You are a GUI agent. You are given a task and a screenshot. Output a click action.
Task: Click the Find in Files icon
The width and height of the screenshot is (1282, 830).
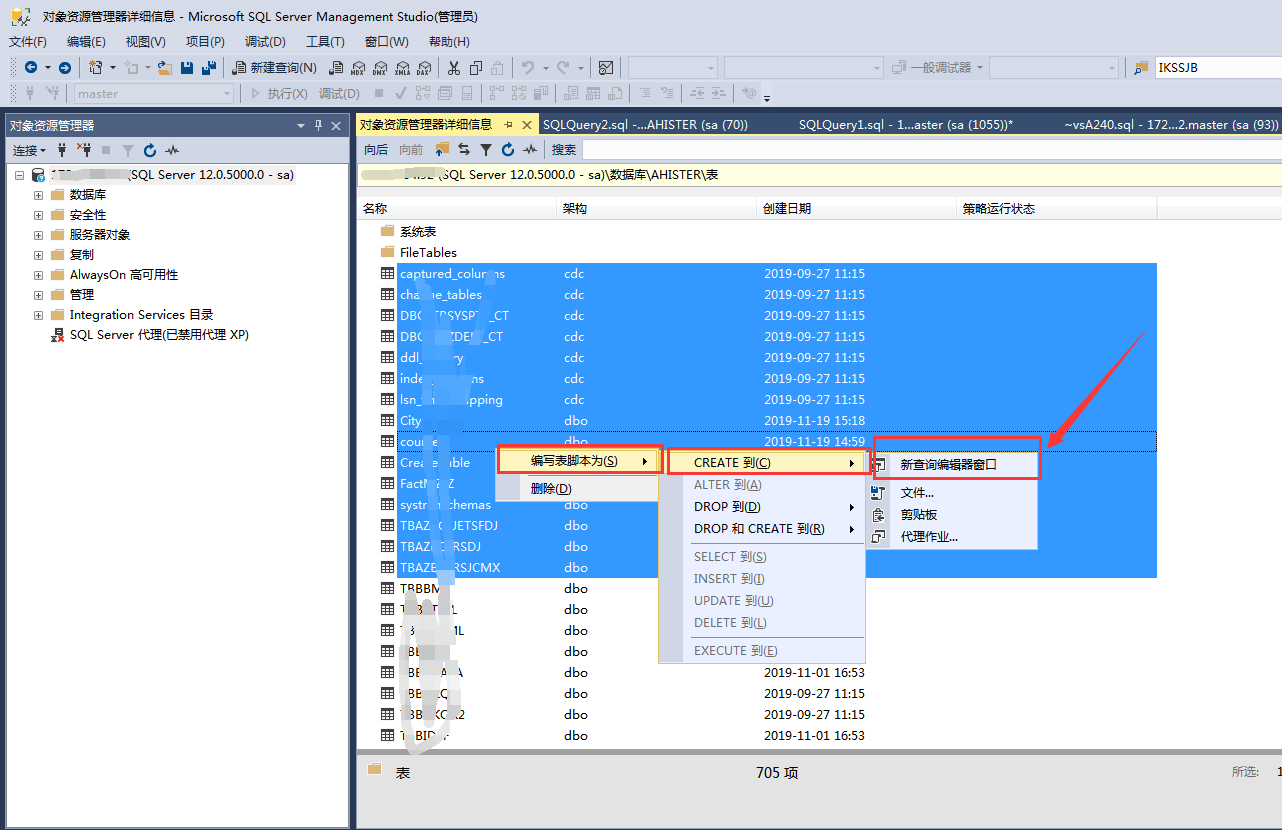pos(1141,68)
